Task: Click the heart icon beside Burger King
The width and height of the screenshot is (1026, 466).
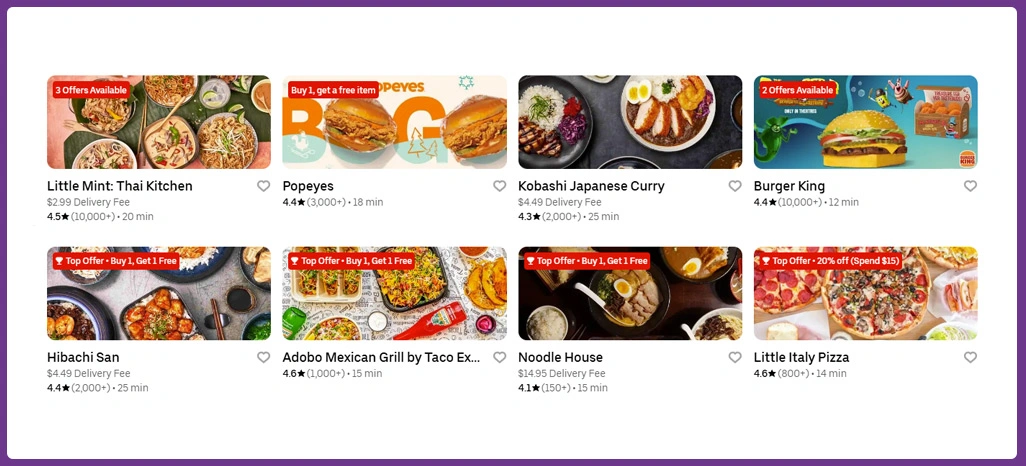Action: (x=970, y=186)
